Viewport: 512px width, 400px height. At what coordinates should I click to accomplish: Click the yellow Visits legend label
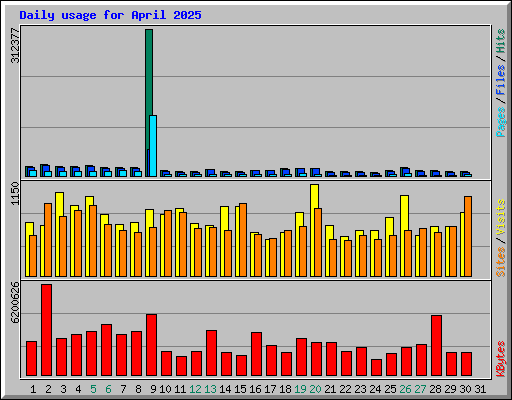tap(501, 218)
